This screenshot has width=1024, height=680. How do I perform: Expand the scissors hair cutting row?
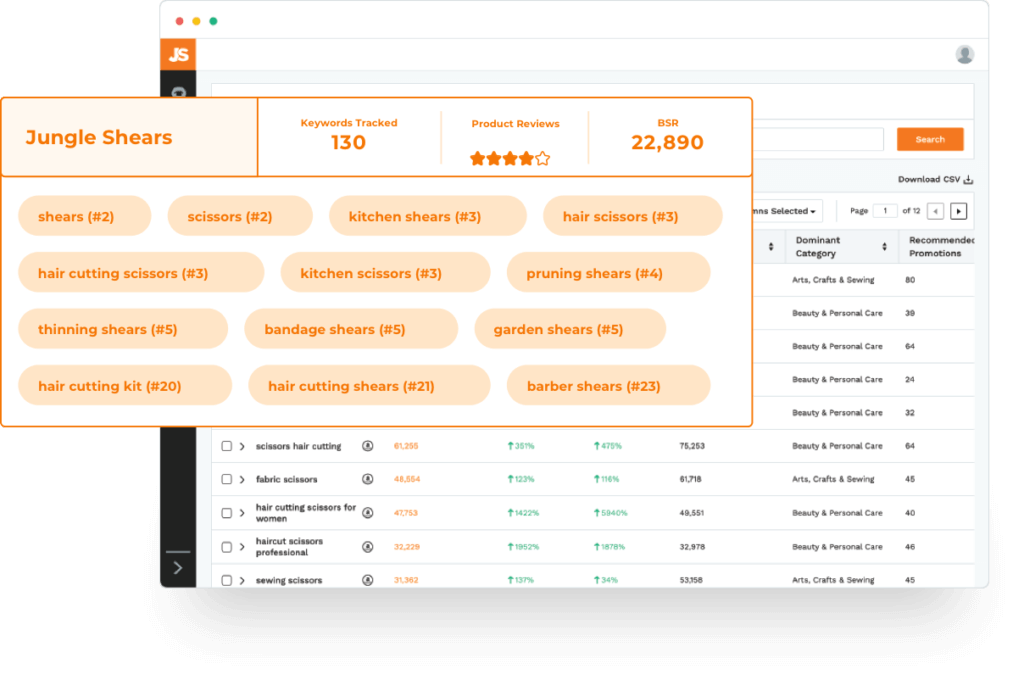click(x=242, y=446)
